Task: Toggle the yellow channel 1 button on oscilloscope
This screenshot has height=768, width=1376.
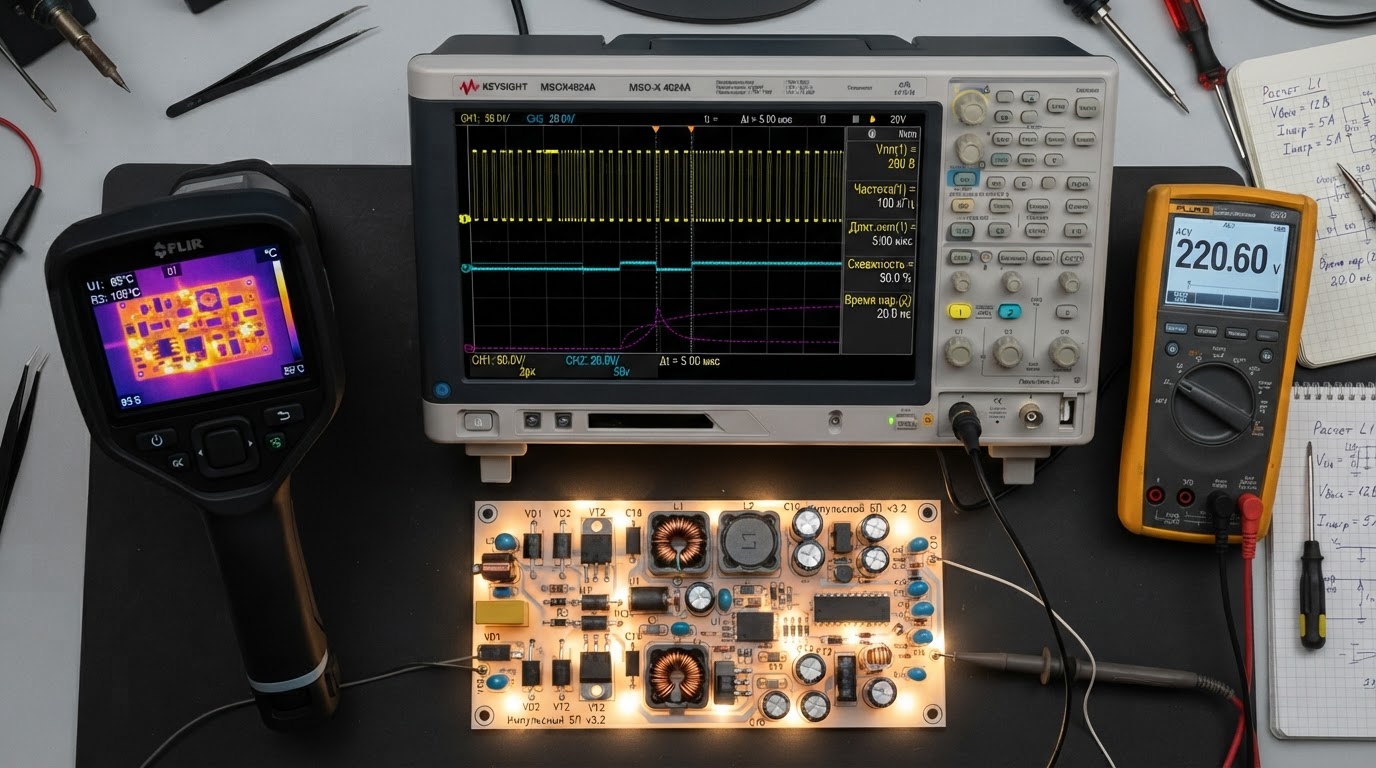Action: (x=961, y=312)
